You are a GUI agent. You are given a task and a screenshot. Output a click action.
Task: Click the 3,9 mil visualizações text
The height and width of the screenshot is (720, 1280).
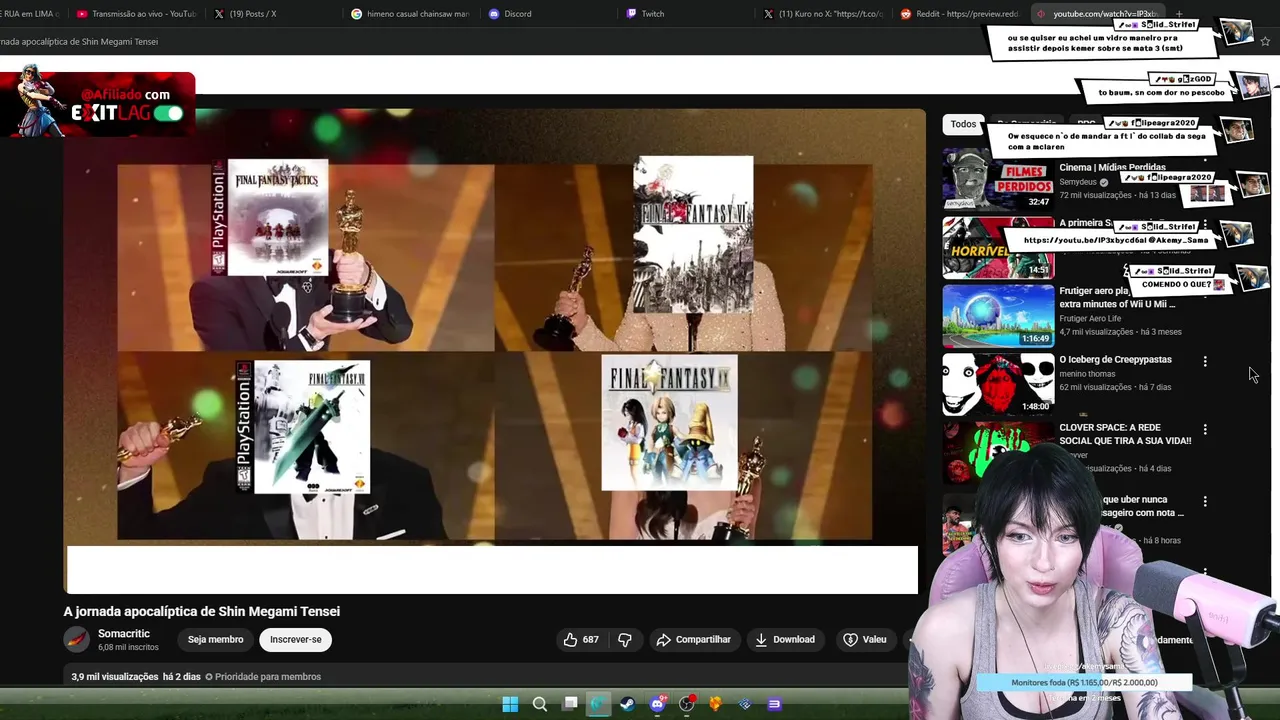115,677
